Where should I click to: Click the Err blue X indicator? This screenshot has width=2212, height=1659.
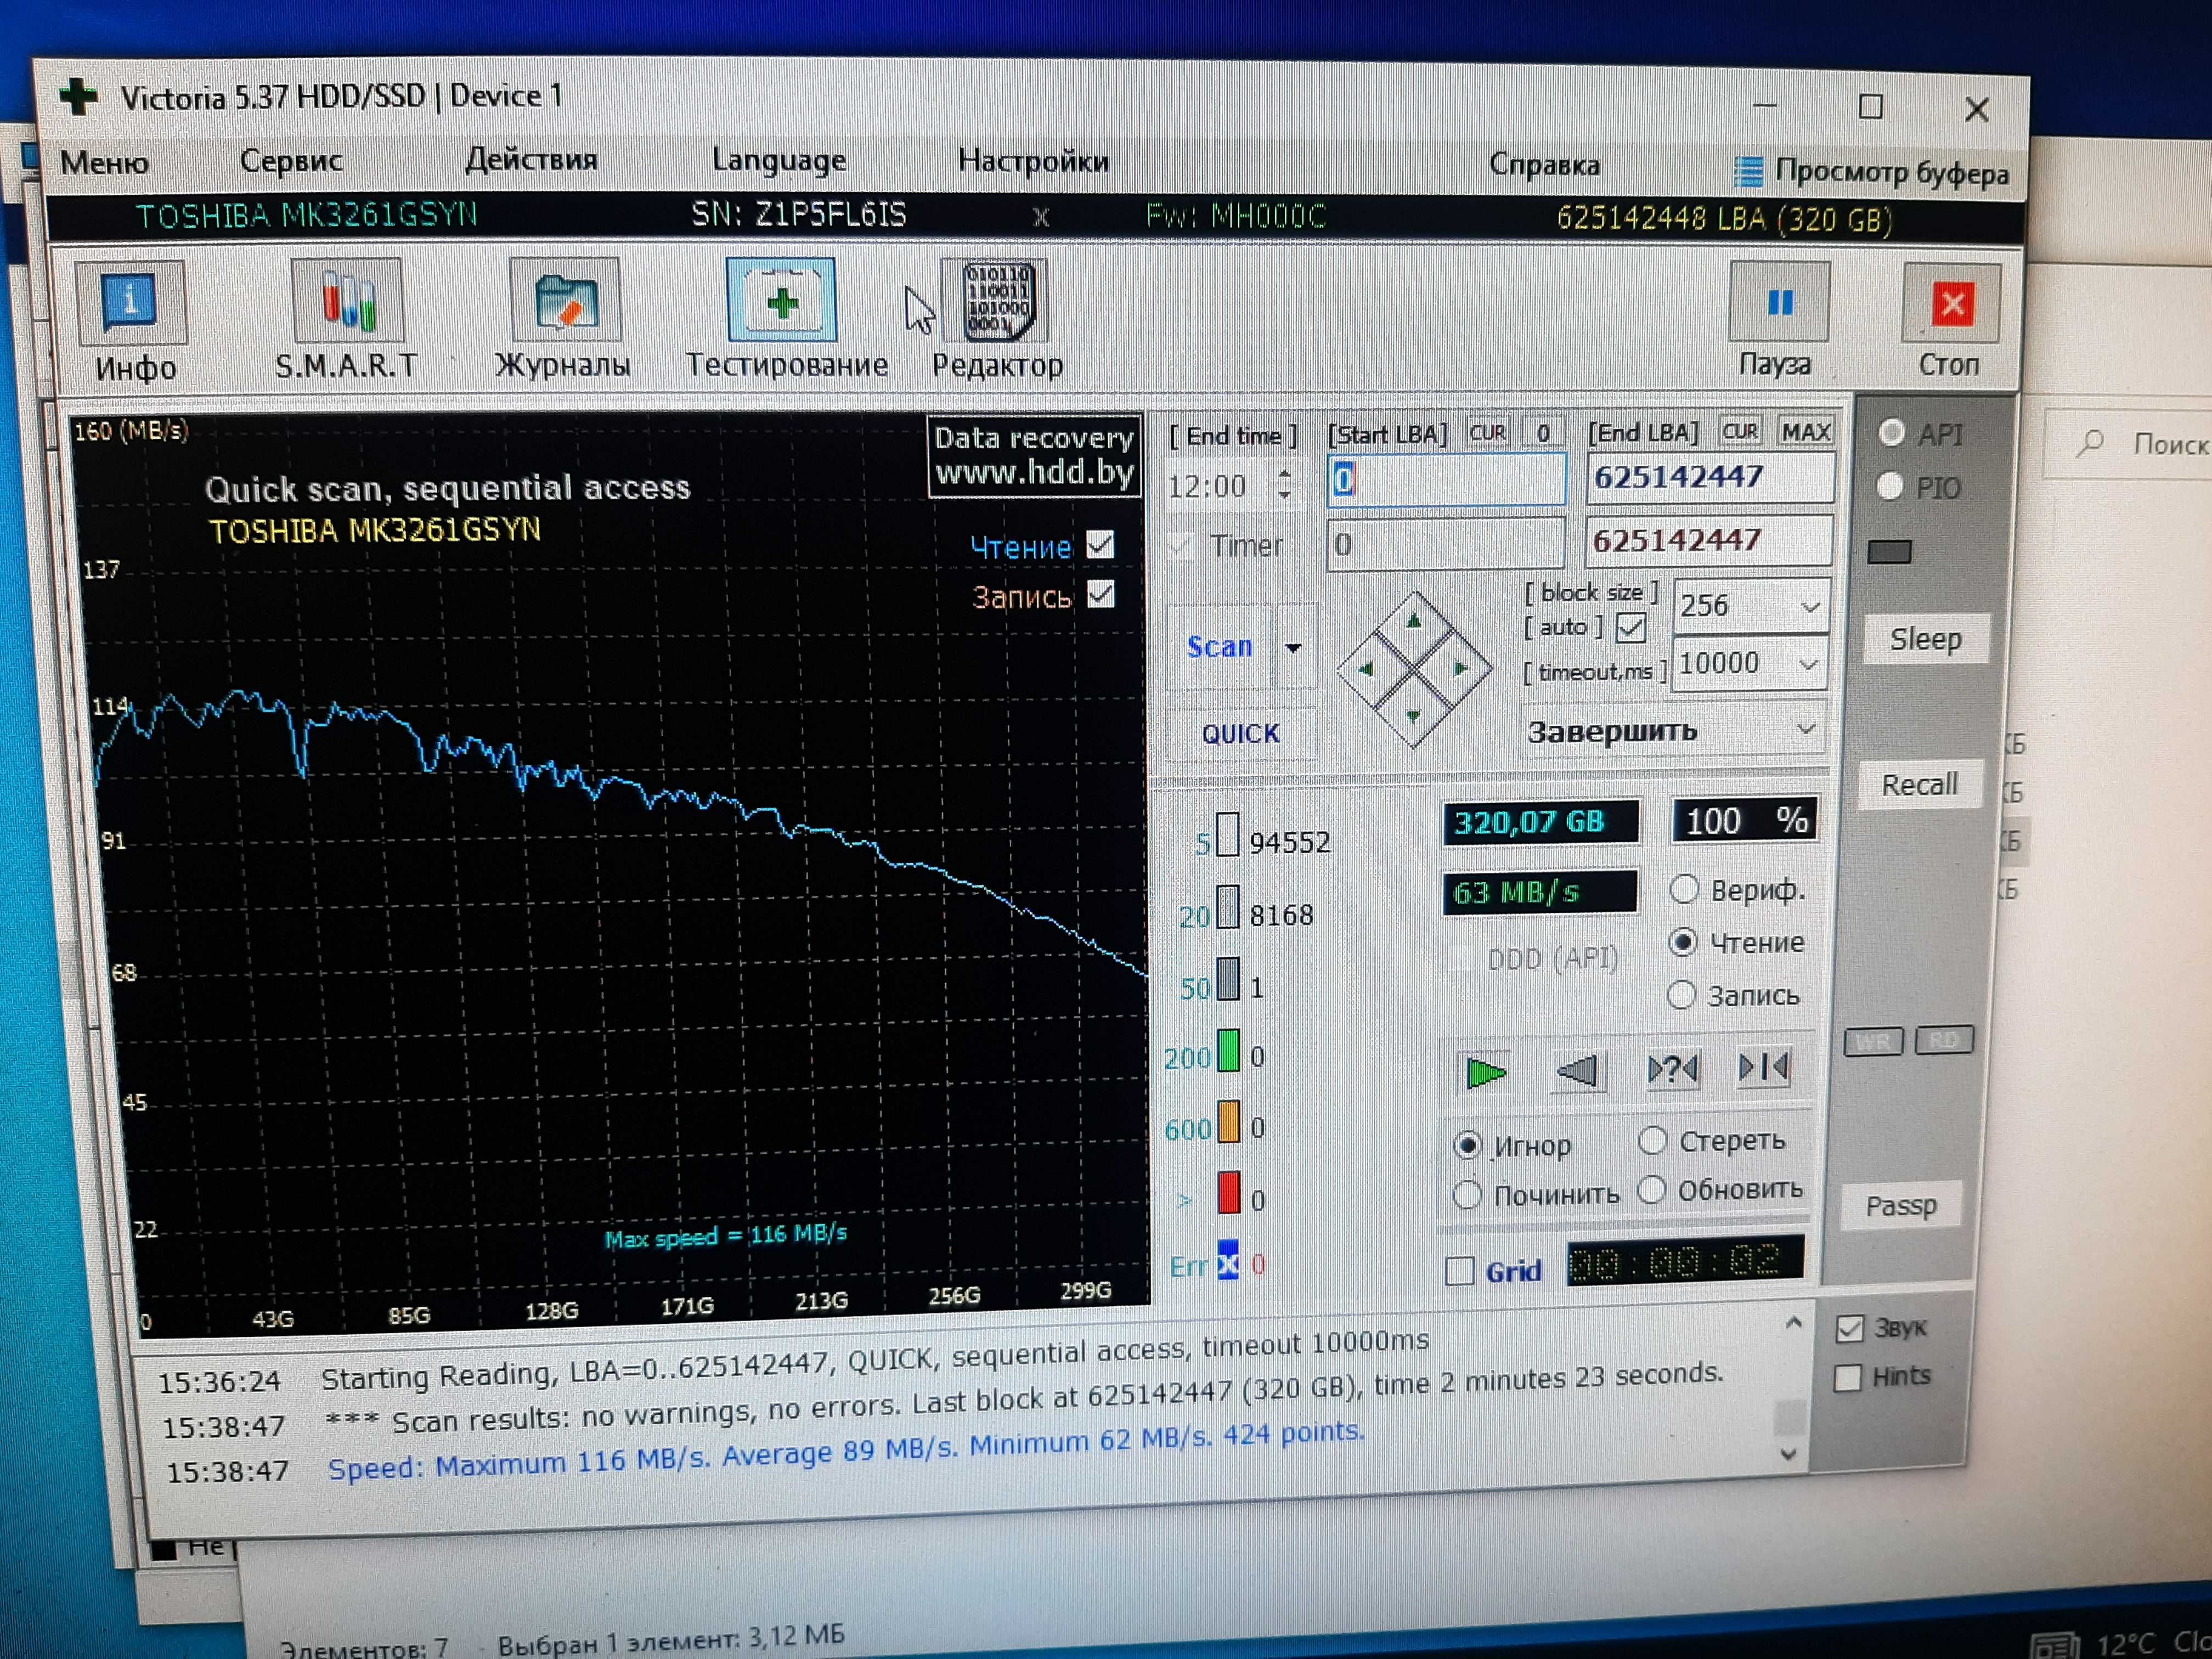(1227, 1260)
